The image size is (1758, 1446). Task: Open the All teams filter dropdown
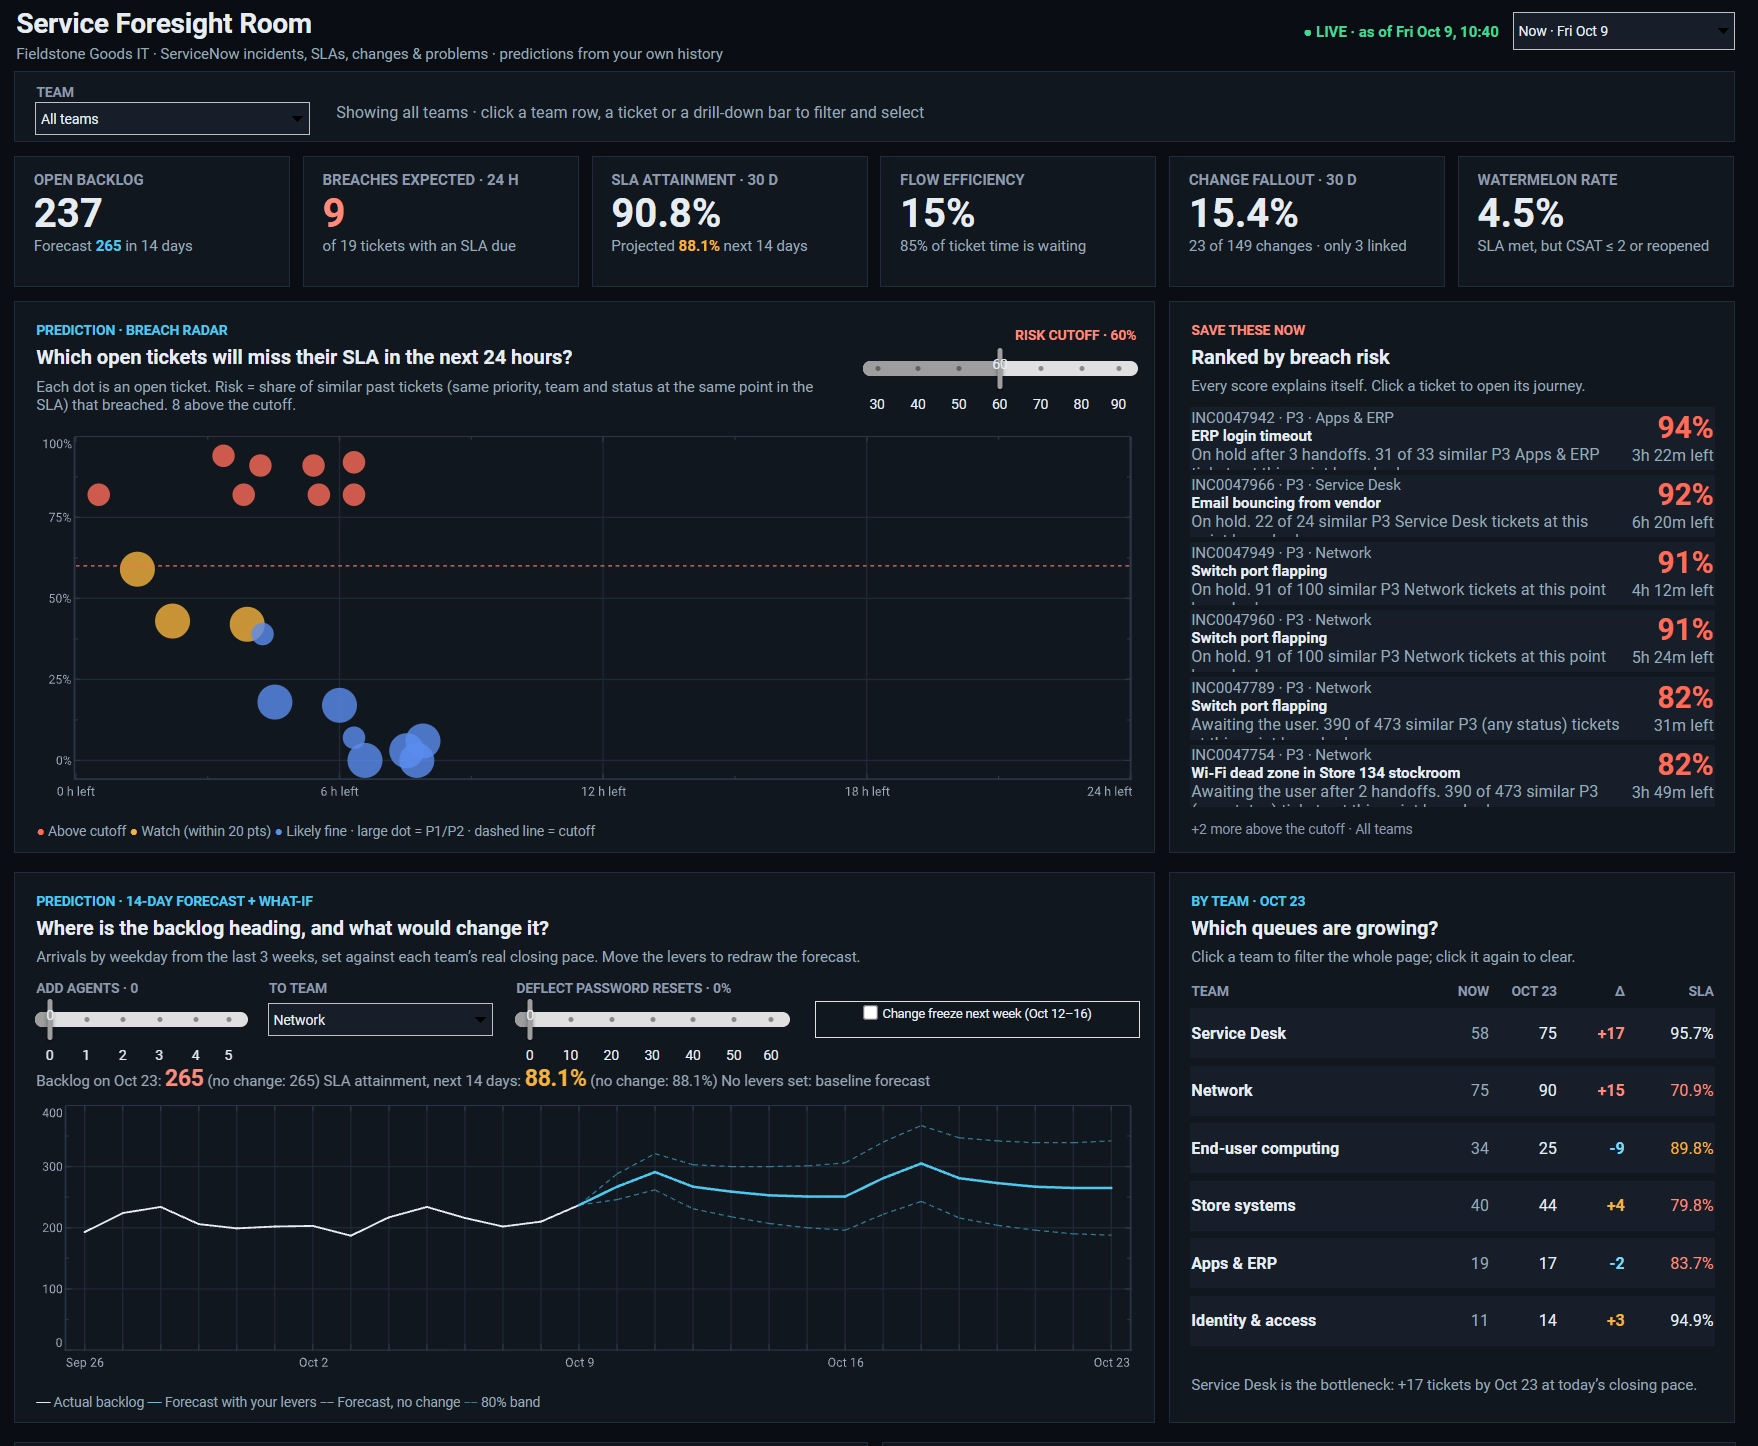(x=172, y=119)
